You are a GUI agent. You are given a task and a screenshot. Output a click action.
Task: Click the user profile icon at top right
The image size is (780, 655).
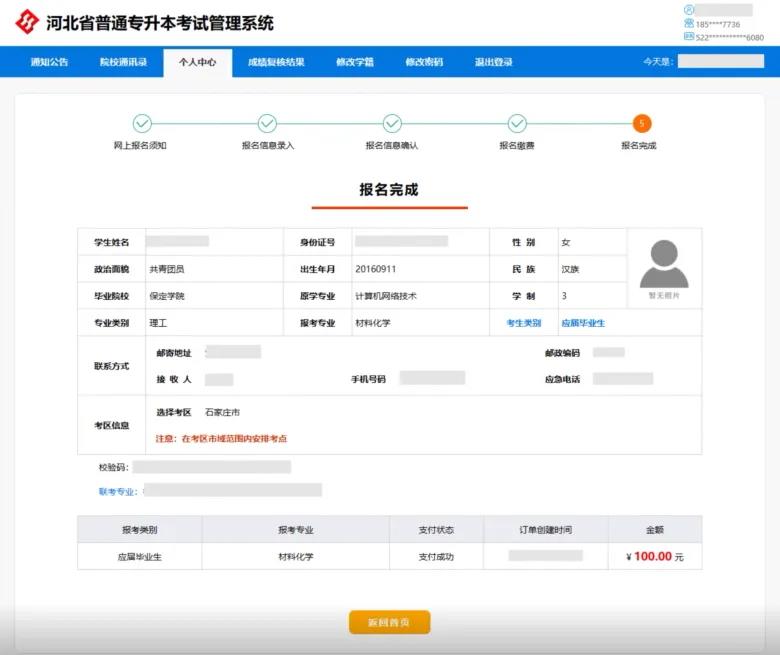pos(688,9)
